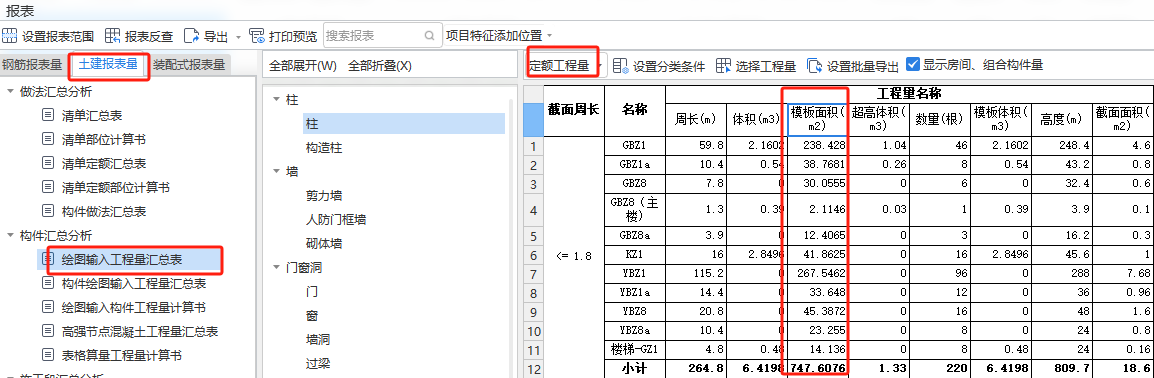
Task: Collapse the 门窗洞 category expander
Action: coord(276,268)
